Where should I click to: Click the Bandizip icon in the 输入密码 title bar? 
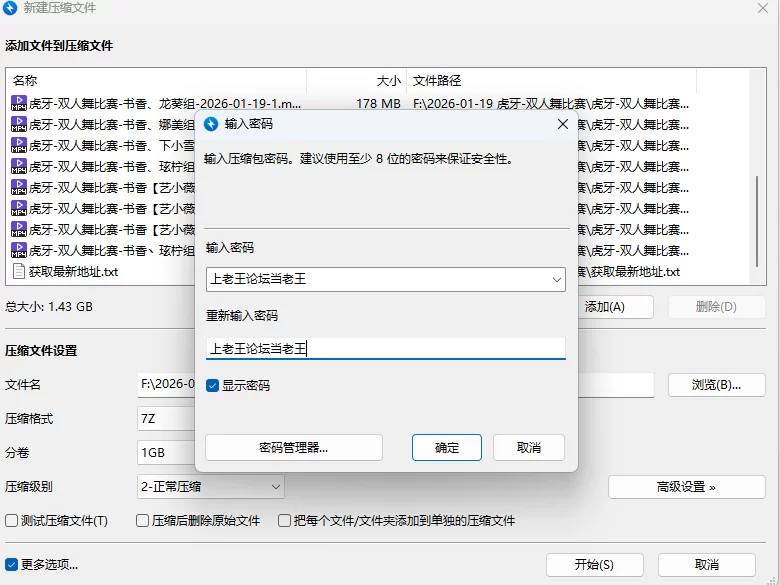[x=211, y=124]
